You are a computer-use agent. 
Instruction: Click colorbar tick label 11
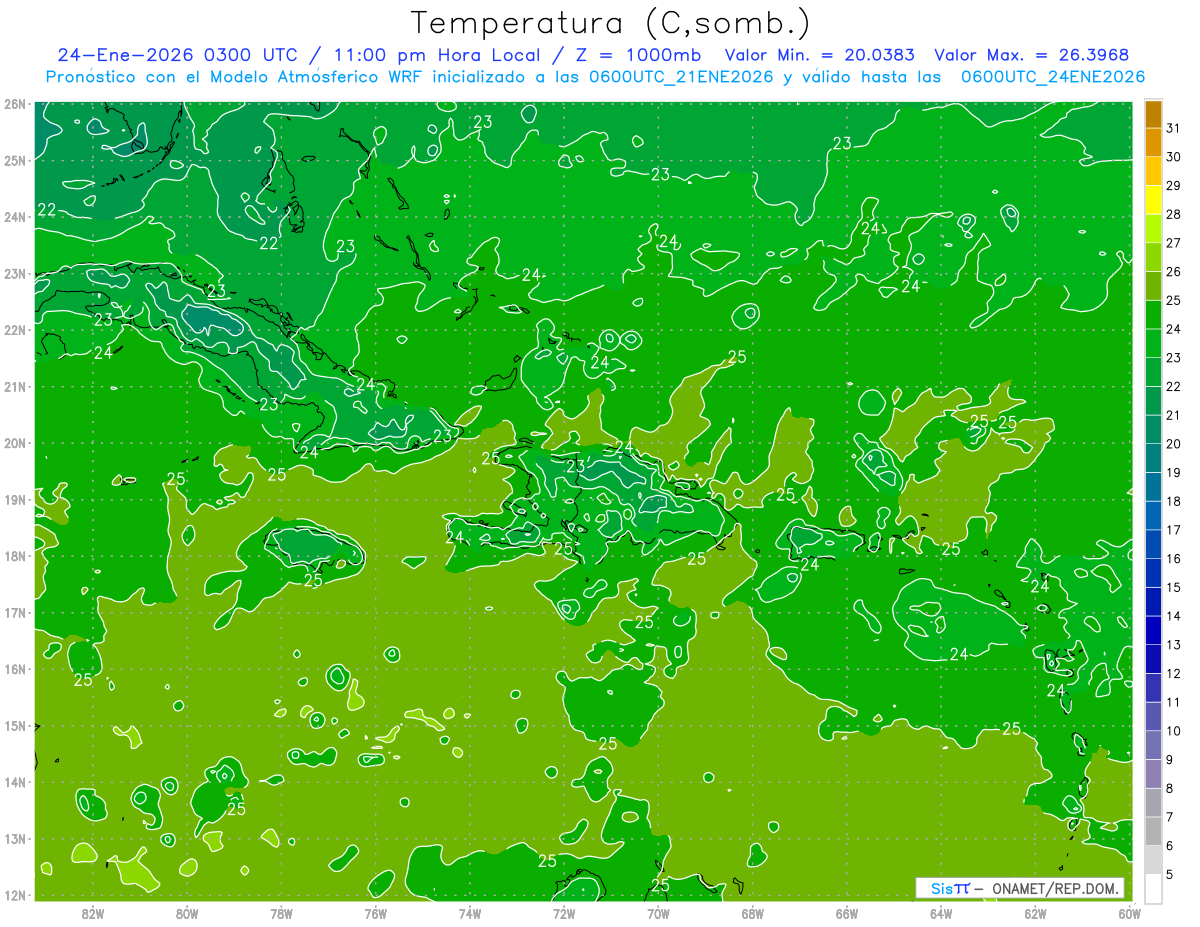pos(1172,702)
